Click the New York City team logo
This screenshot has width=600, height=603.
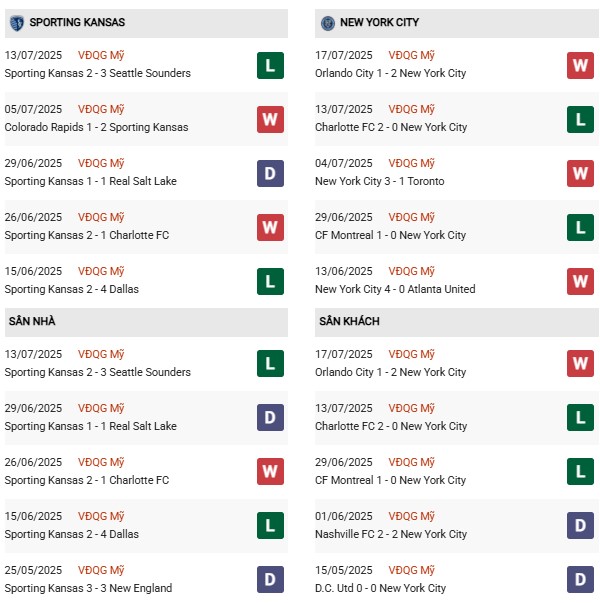(327, 22)
